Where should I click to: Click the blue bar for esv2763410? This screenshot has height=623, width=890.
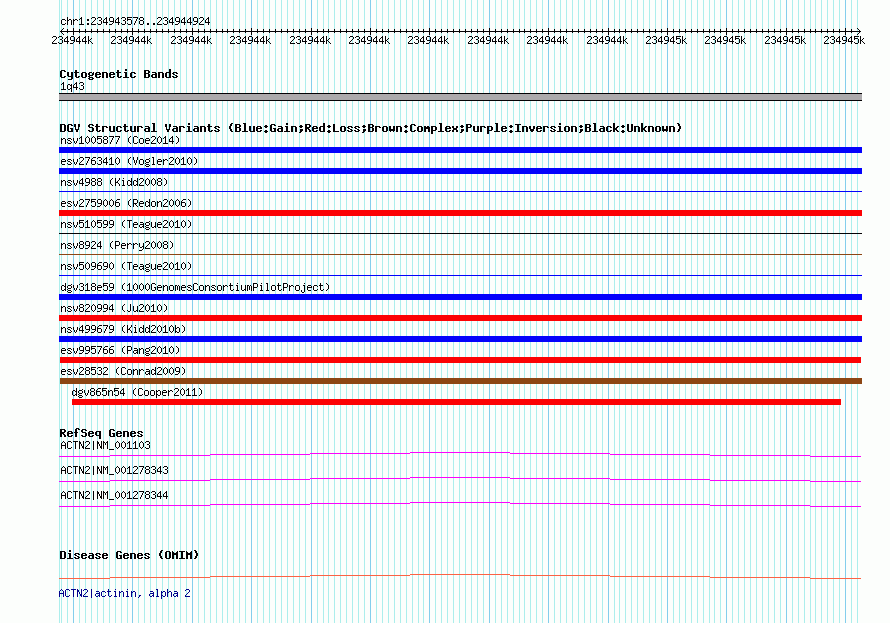tap(460, 171)
